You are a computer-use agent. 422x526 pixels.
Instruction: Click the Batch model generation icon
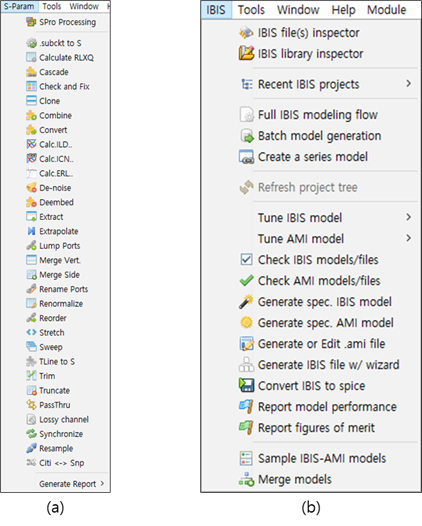pyautogui.click(x=247, y=136)
